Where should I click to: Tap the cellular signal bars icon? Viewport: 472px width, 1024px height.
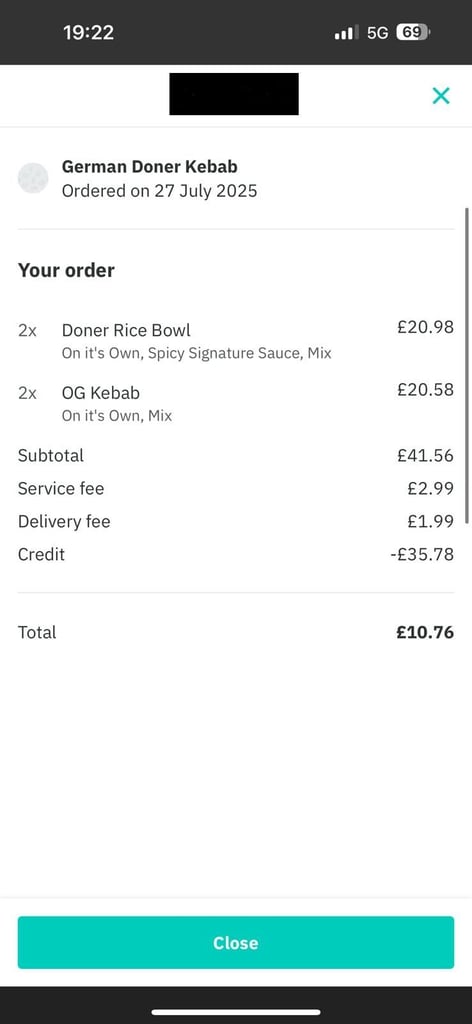coord(346,32)
